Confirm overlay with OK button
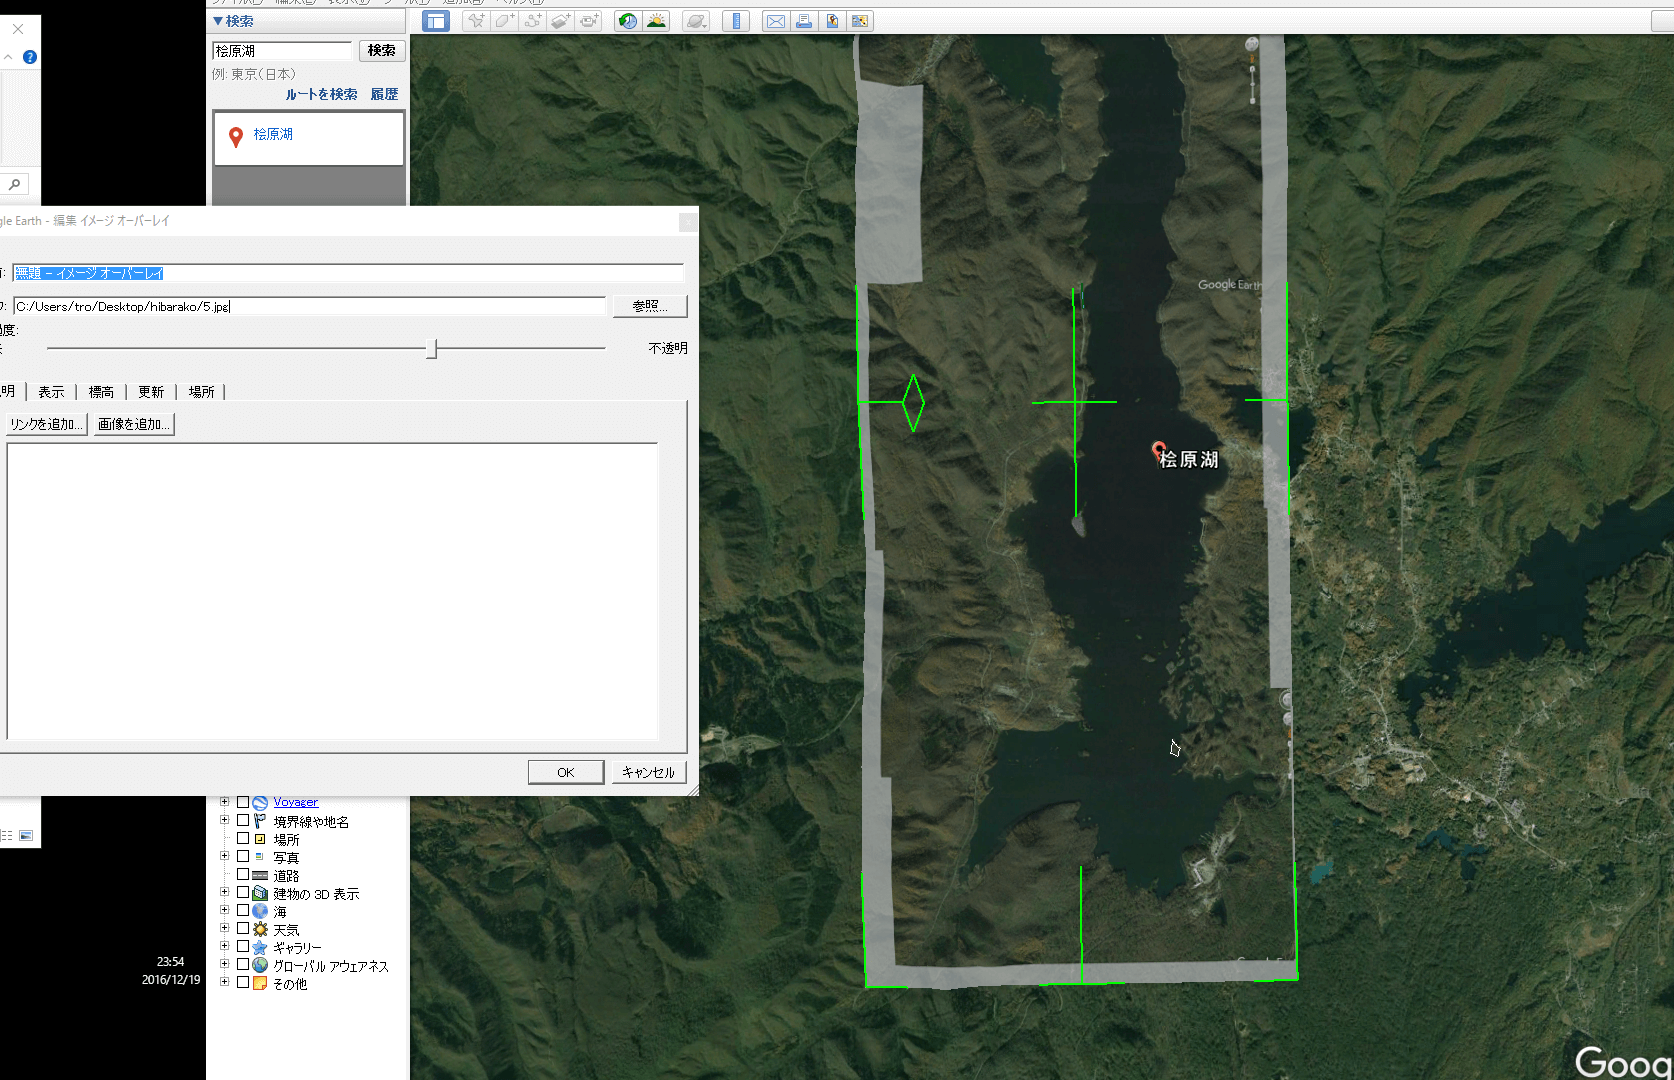The width and height of the screenshot is (1674, 1080). pyautogui.click(x=566, y=772)
